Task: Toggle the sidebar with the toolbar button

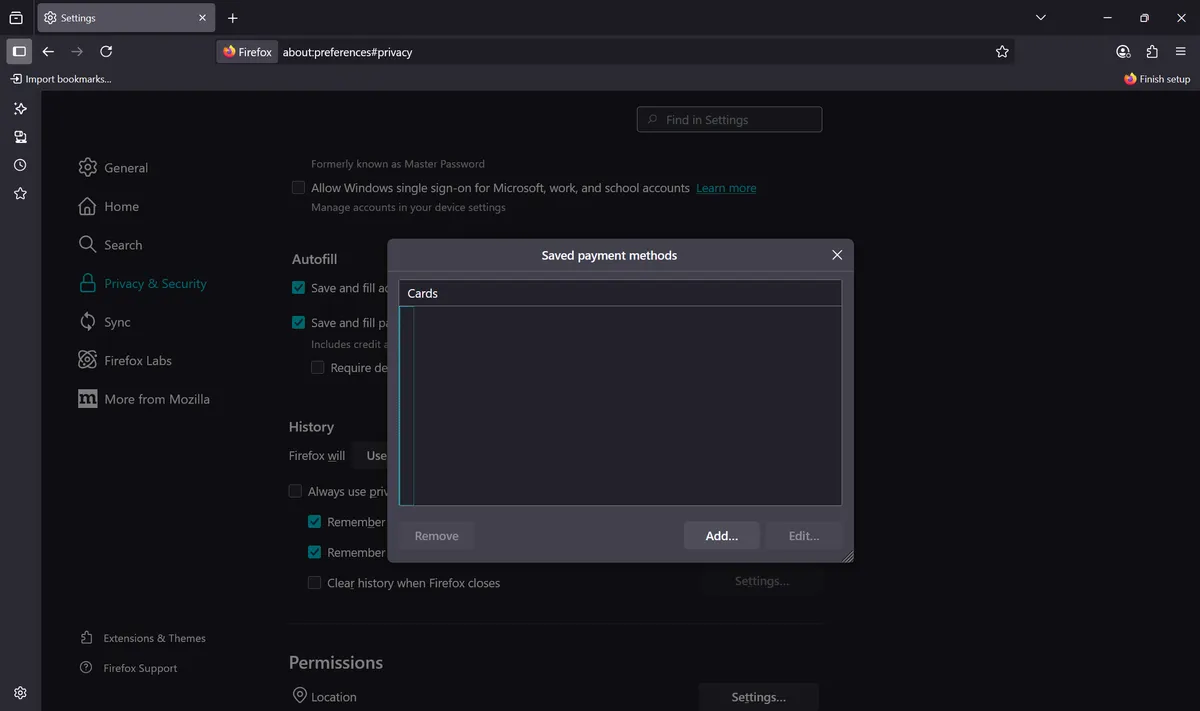Action: [19, 51]
